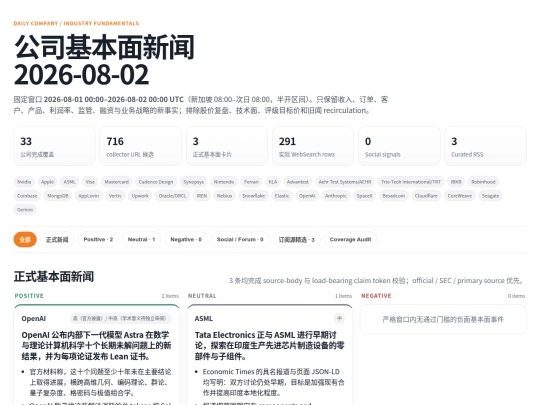
Task: Select the Broadcom company chip
Action: 394,196
